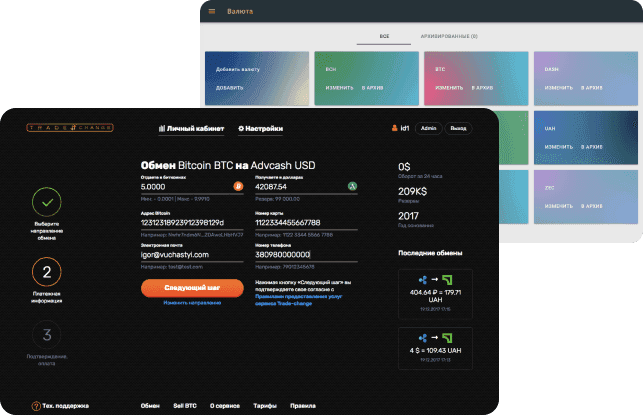Click the exchange card 404.64 ₽ = 179.71 UAH
This screenshot has width=643, height=415.
(435, 294)
